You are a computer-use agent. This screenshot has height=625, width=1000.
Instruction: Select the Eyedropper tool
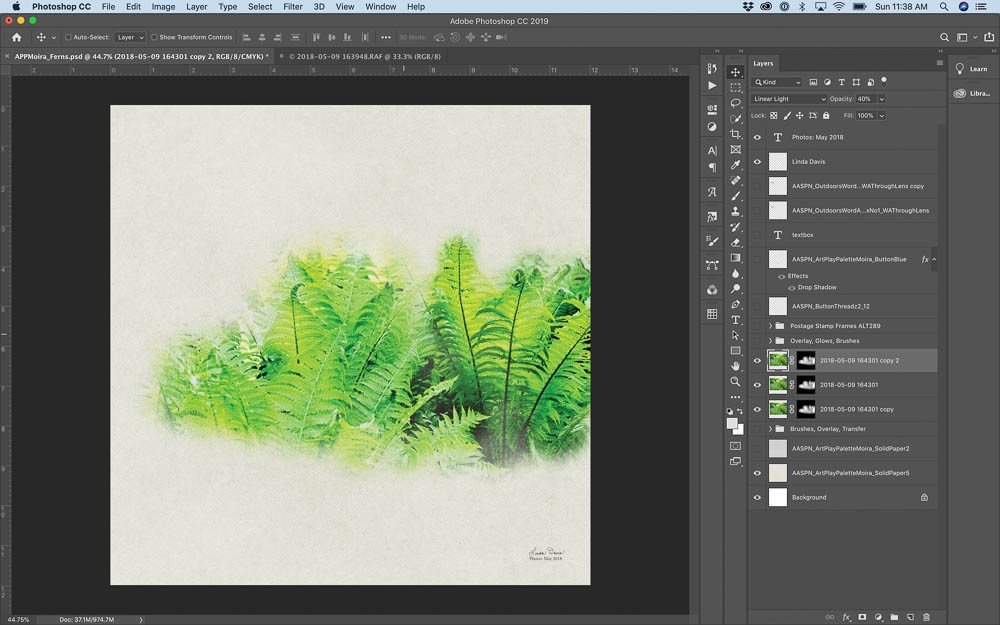(735, 165)
